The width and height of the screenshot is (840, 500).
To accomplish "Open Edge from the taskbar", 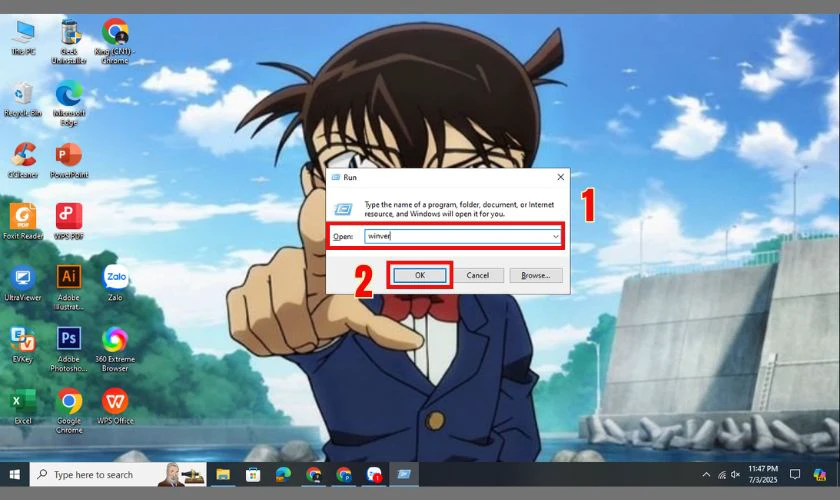I will [283, 474].
